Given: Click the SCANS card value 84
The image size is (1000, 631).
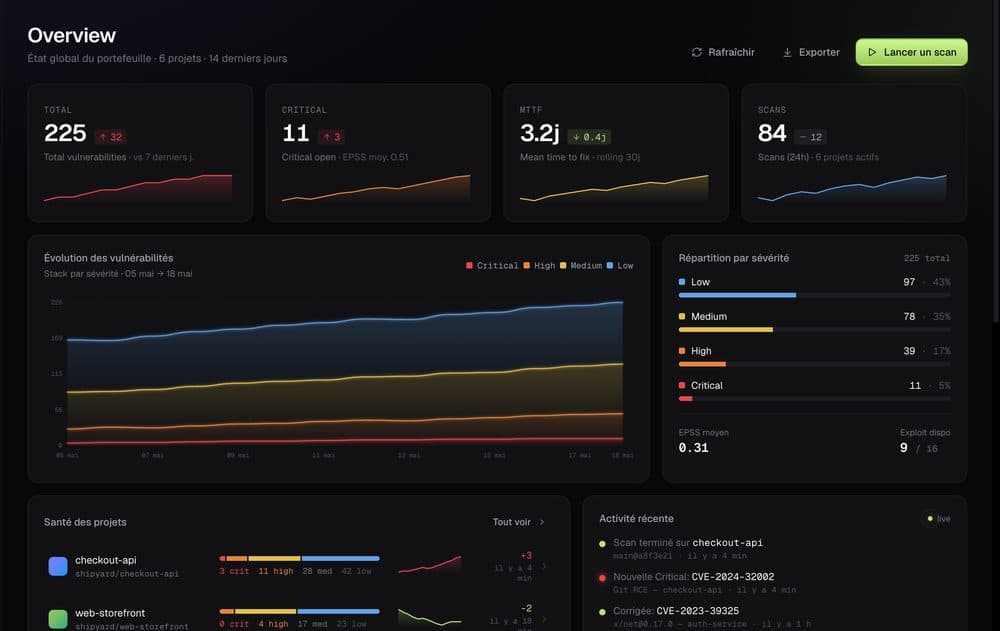Looking at the screenshot, I should [x=772, y=133].
